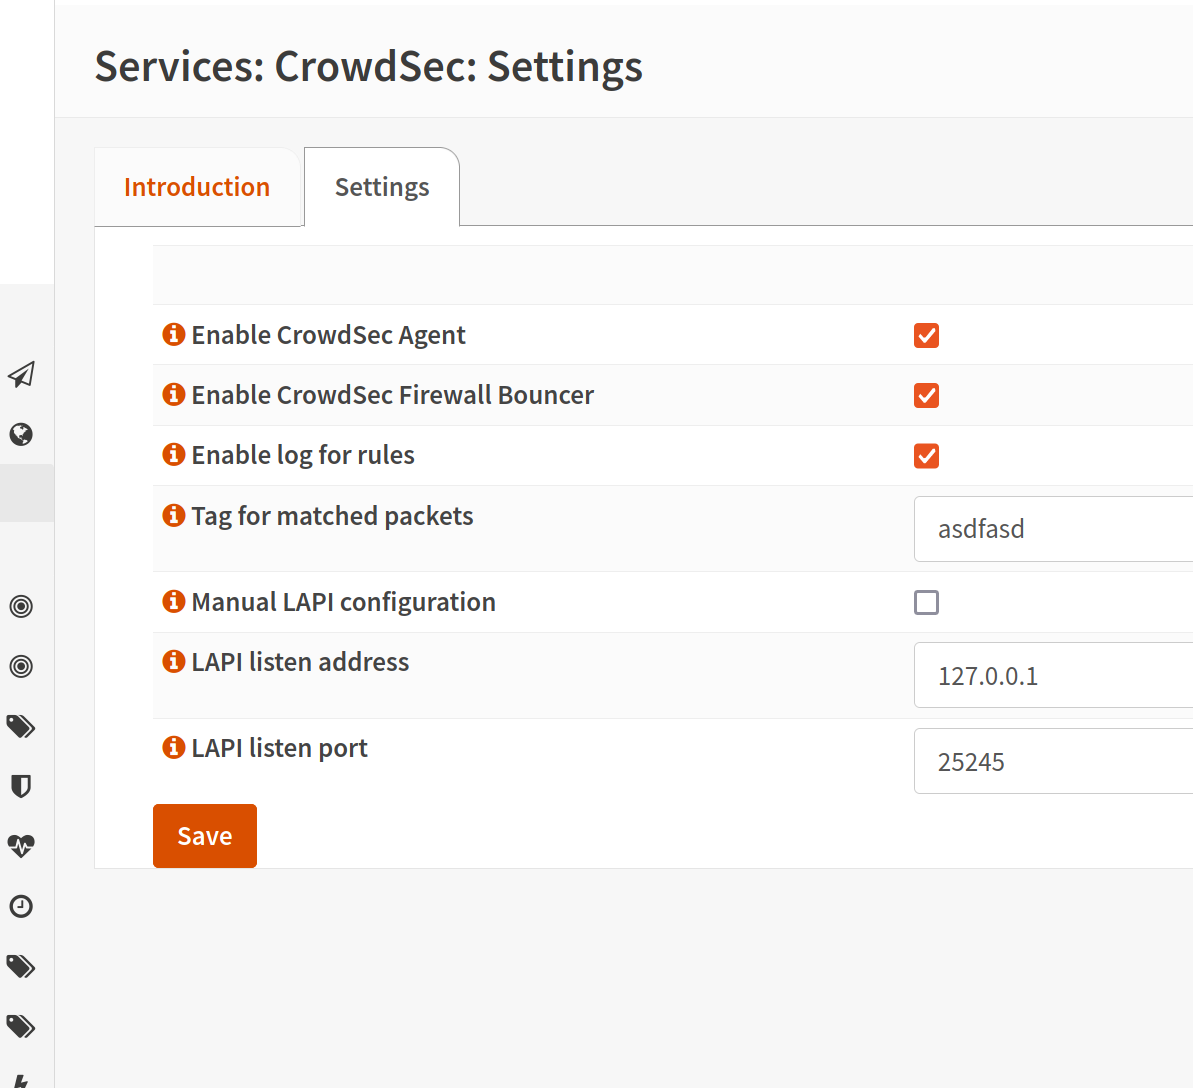Image resolution: width=1193 pixels, height=1088 pixels.
Task: Click the Enable CrowdSec Firewall Bouncer label
Action: pos(393,396)
